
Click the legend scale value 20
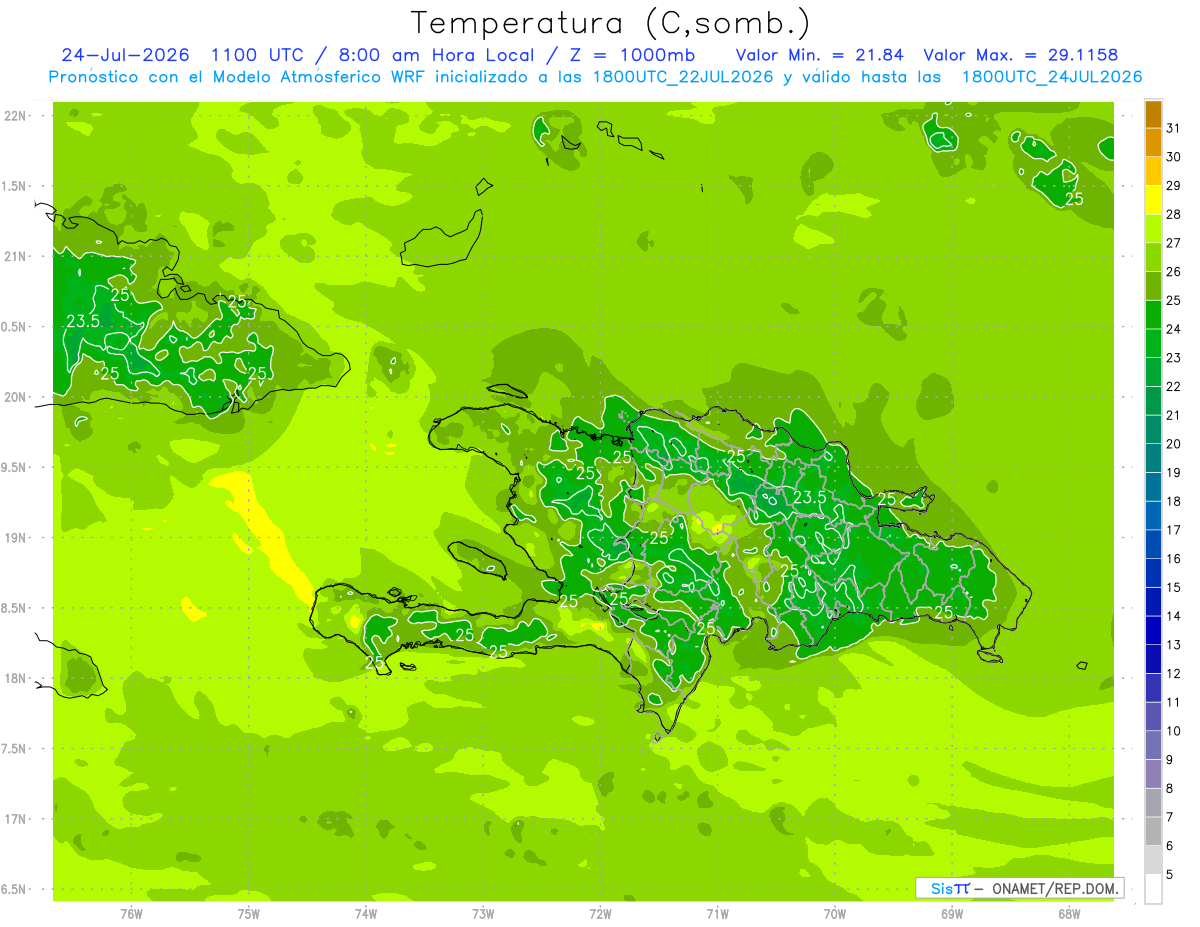(x=1174, y=444)
